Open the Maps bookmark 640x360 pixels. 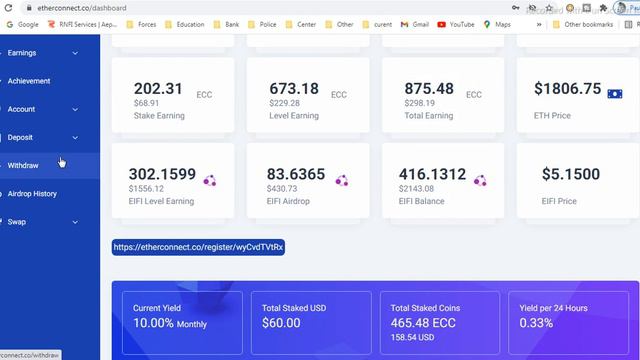coord(497,24)
